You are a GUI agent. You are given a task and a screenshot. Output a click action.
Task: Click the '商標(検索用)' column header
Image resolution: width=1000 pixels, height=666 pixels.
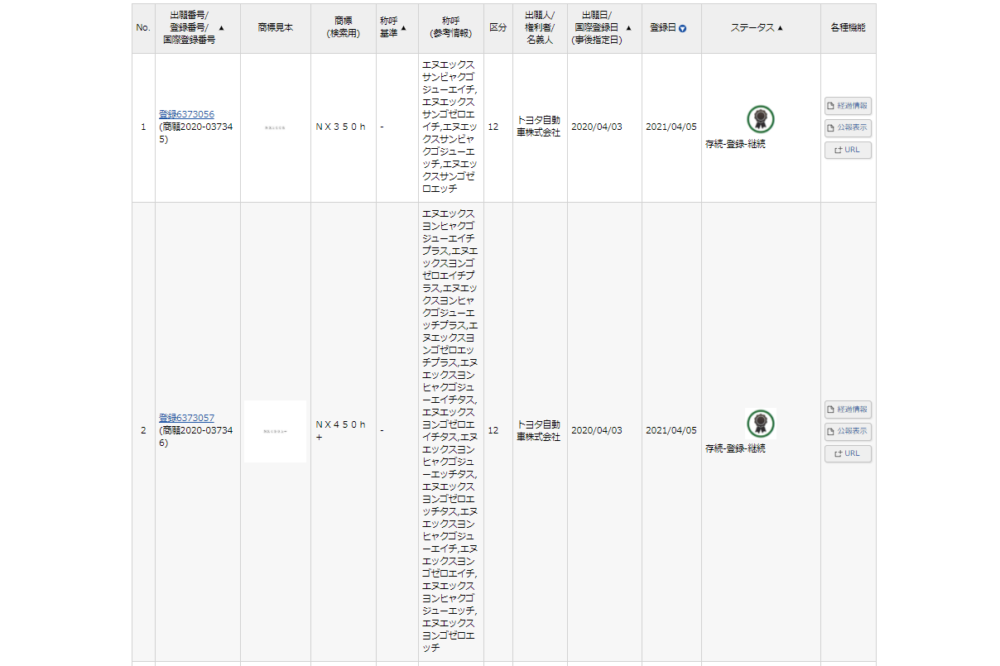[x=343, y=28]
